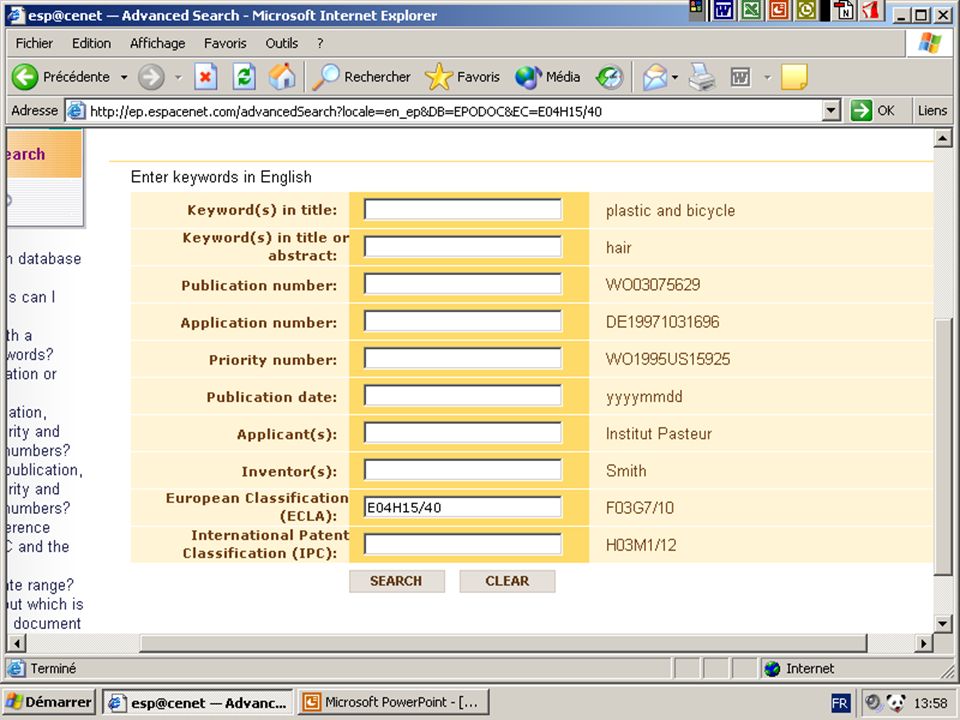The width and height of the screenshot is (960, 720).
Task: Click example text 'plastic and bicycle'
Action: (x=670, y=211)
